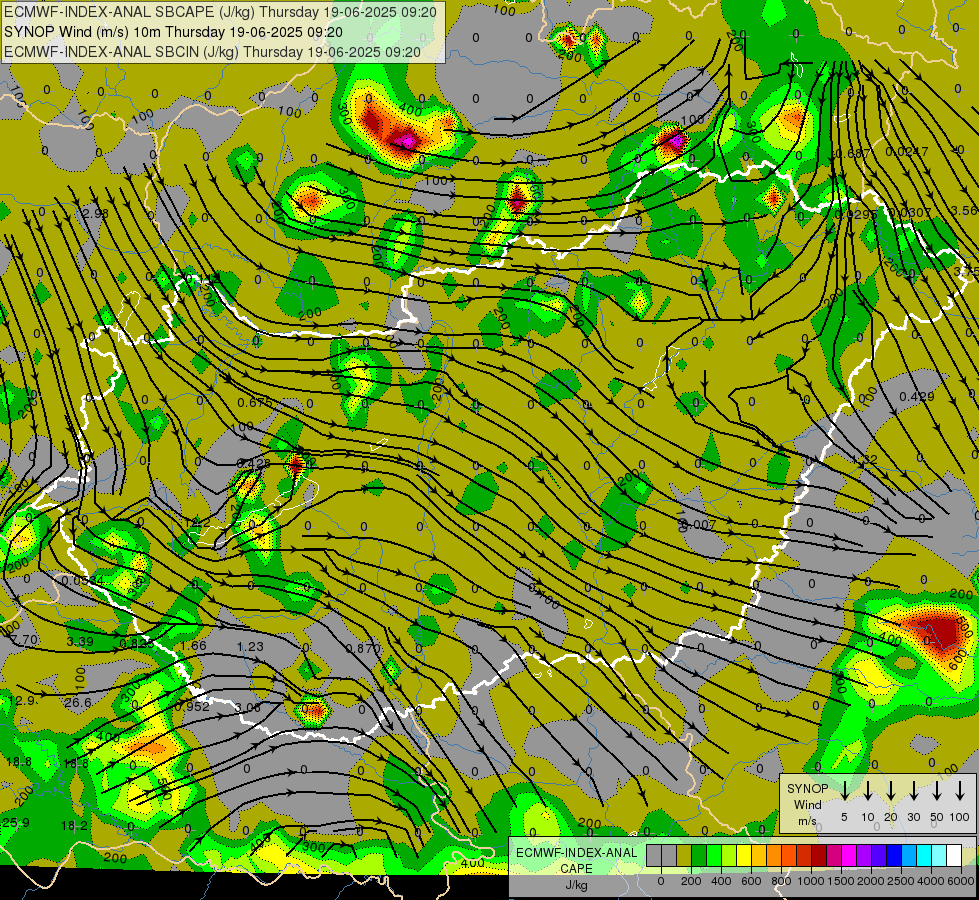
Task: Click the station value 0.428 on map
Action: (x=253, y=463)
